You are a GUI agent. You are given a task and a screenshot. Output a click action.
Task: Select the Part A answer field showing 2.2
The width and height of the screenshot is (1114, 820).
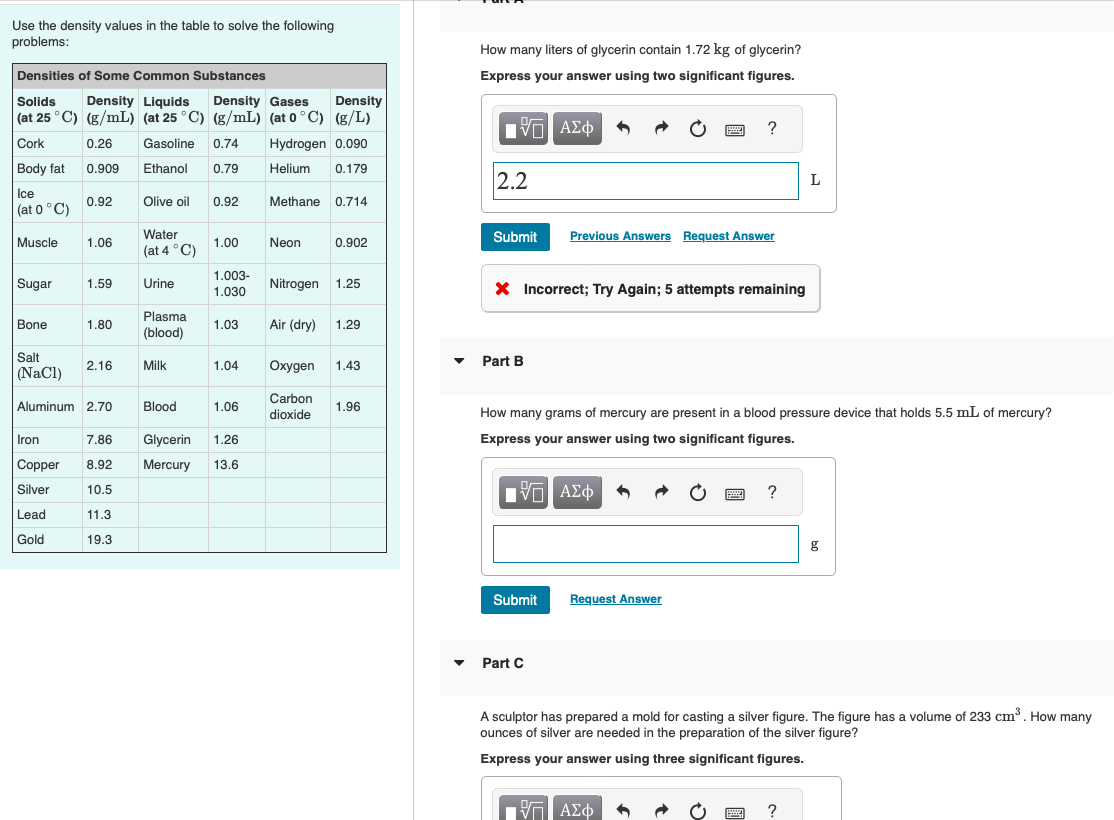tap(645, 181)
